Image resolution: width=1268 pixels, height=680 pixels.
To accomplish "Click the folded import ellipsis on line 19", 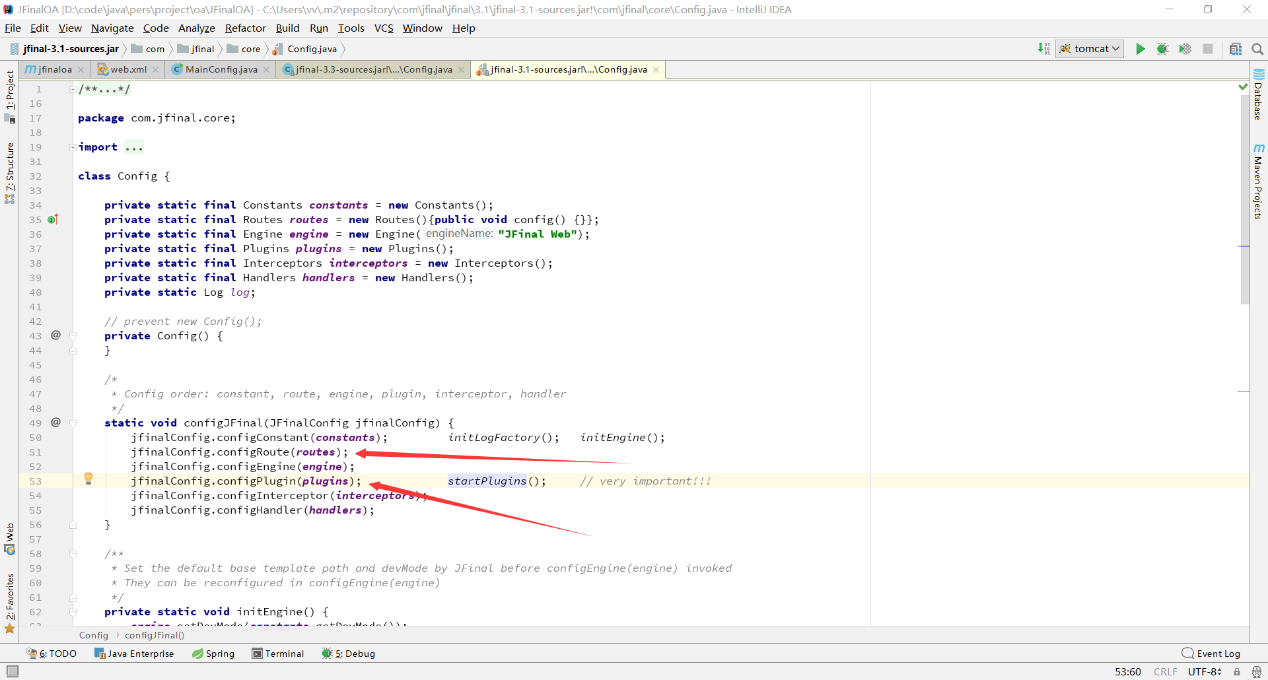I will point(134,147).
